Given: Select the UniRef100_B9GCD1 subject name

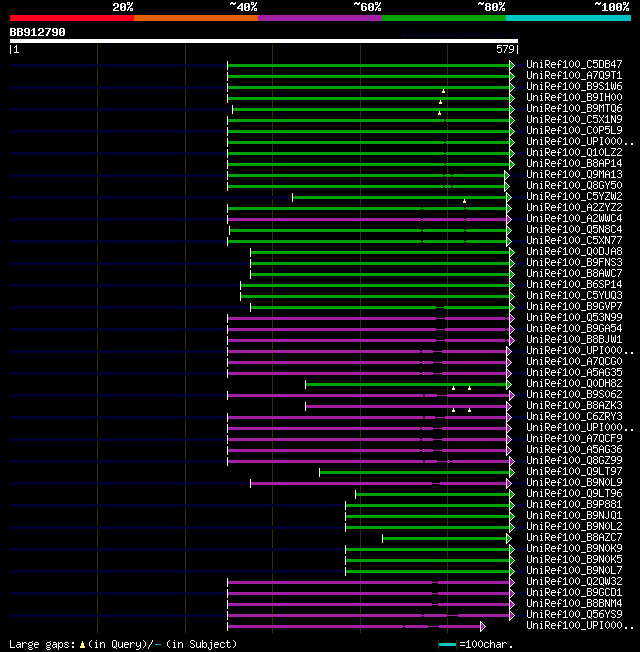Looking at the screenshot, I should click(x=574, y=593).
